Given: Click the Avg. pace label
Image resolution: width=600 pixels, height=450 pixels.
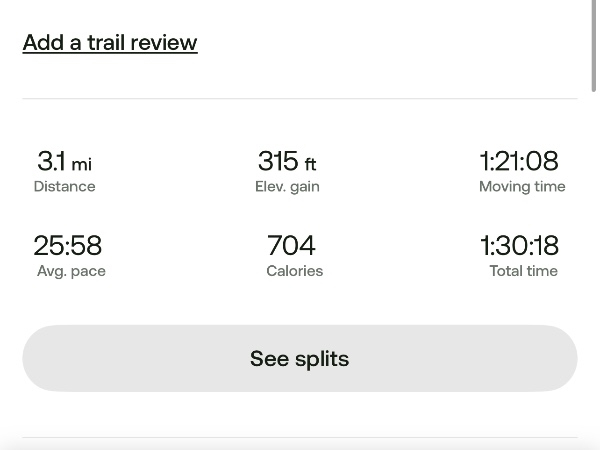Looking at the screenshot, I should pos(71,271).
